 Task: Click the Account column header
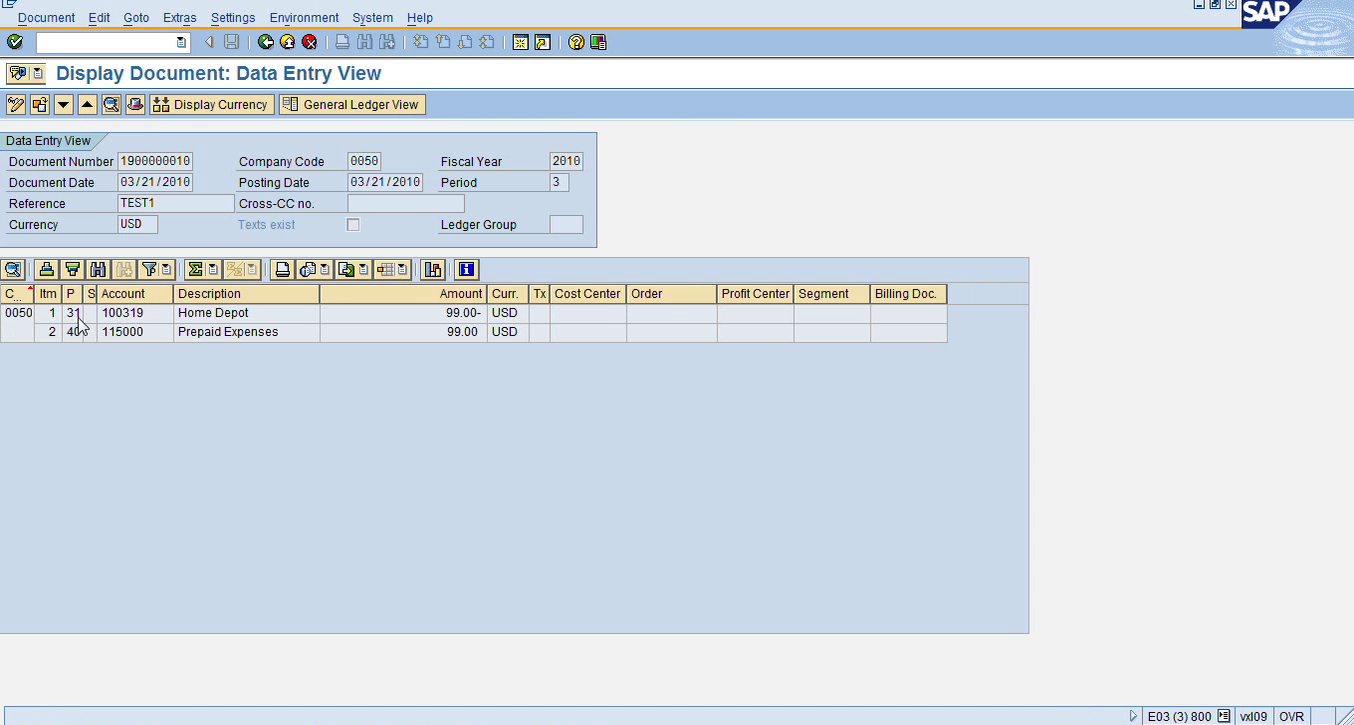click(135, 294)
